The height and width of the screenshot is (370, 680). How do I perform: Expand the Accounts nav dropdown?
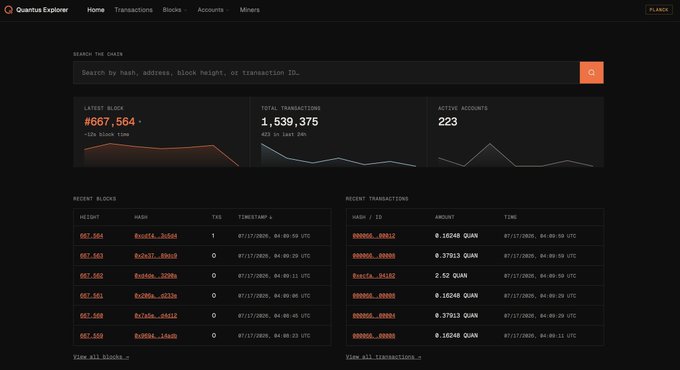(x=213, y=10)
